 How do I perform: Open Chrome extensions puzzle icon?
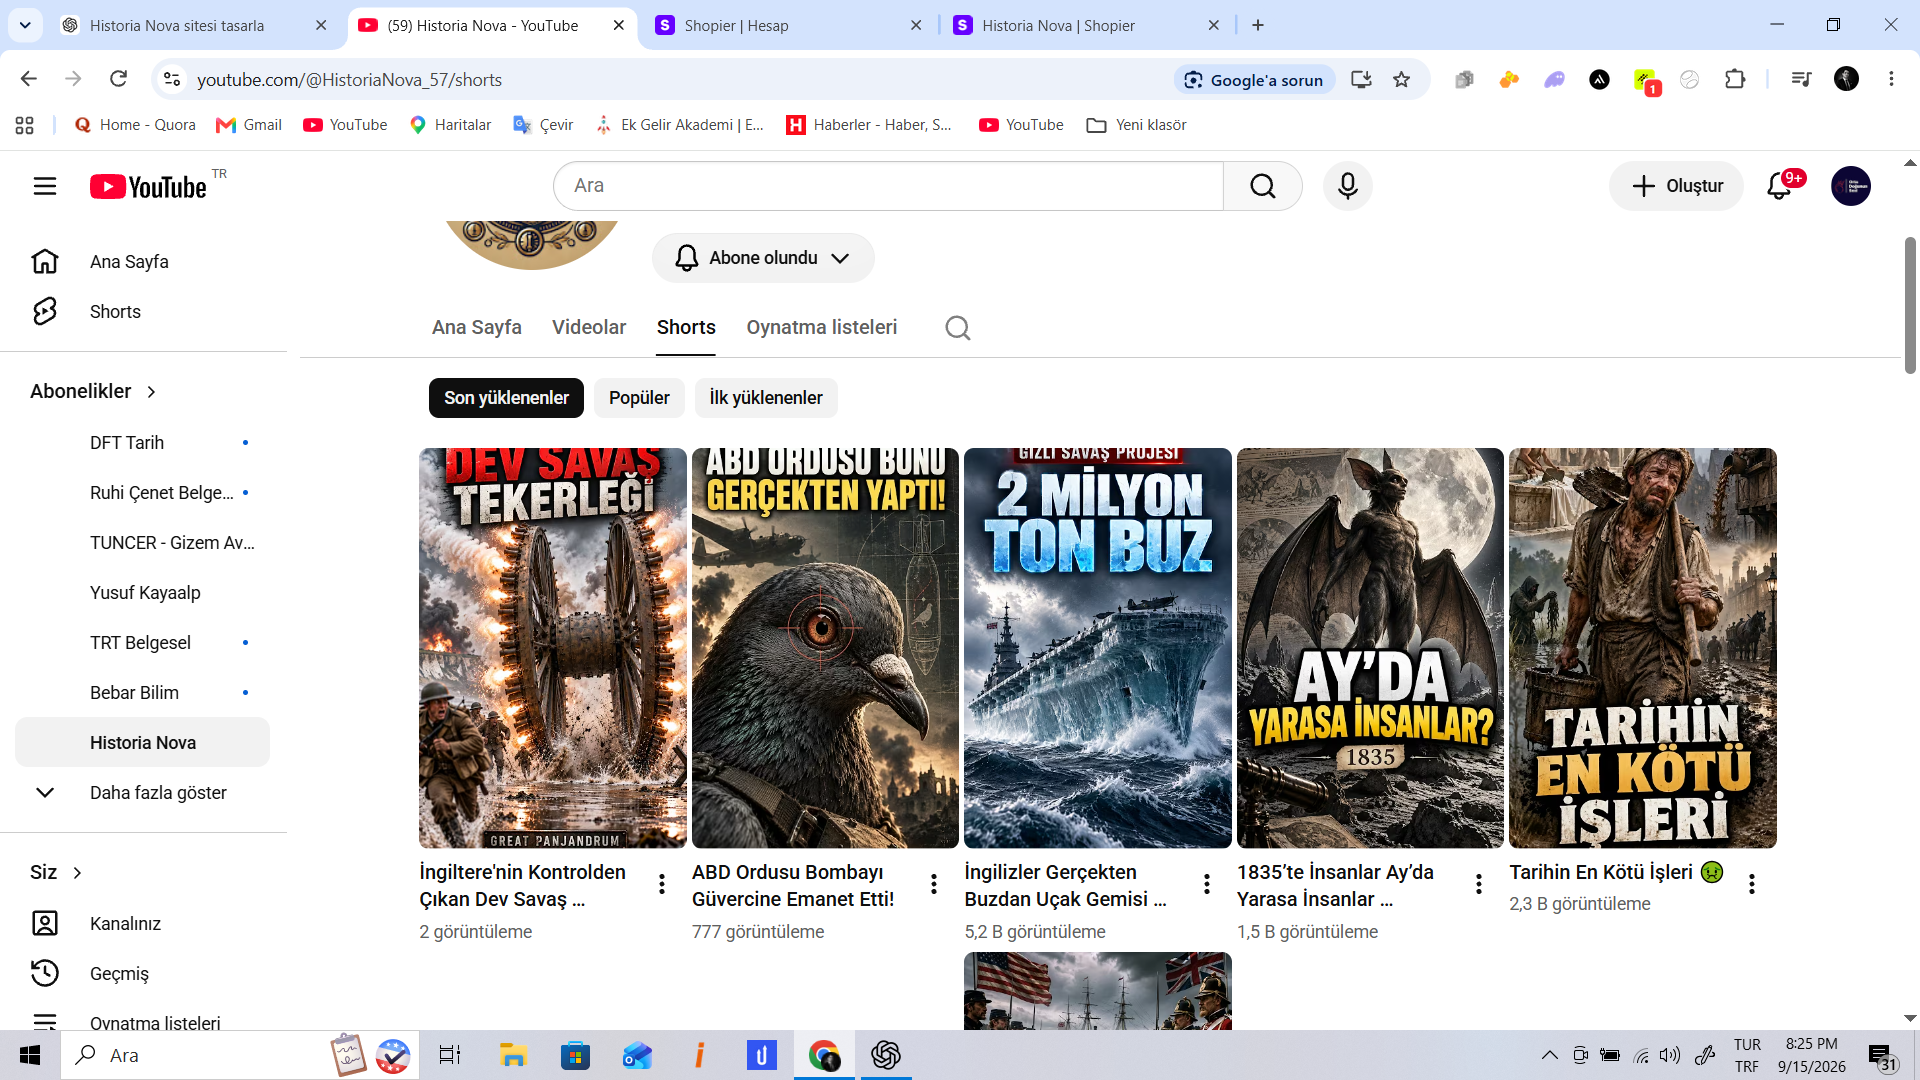[1735, 80]
